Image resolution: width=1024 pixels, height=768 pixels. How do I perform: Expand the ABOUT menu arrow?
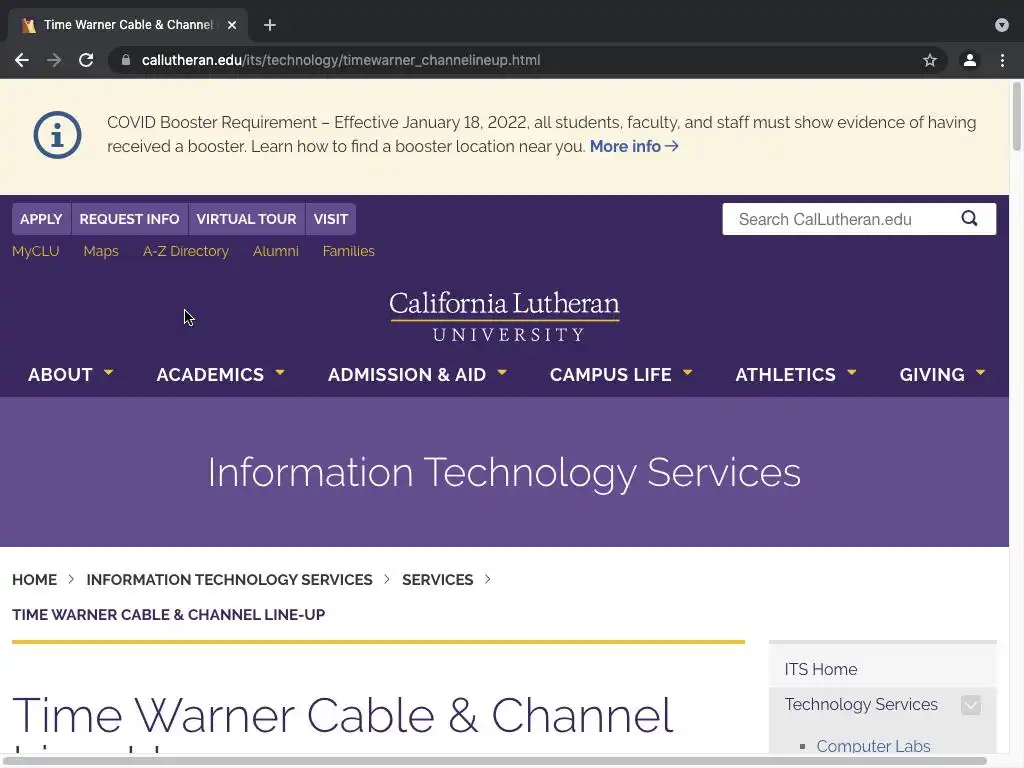pos(108,372)
